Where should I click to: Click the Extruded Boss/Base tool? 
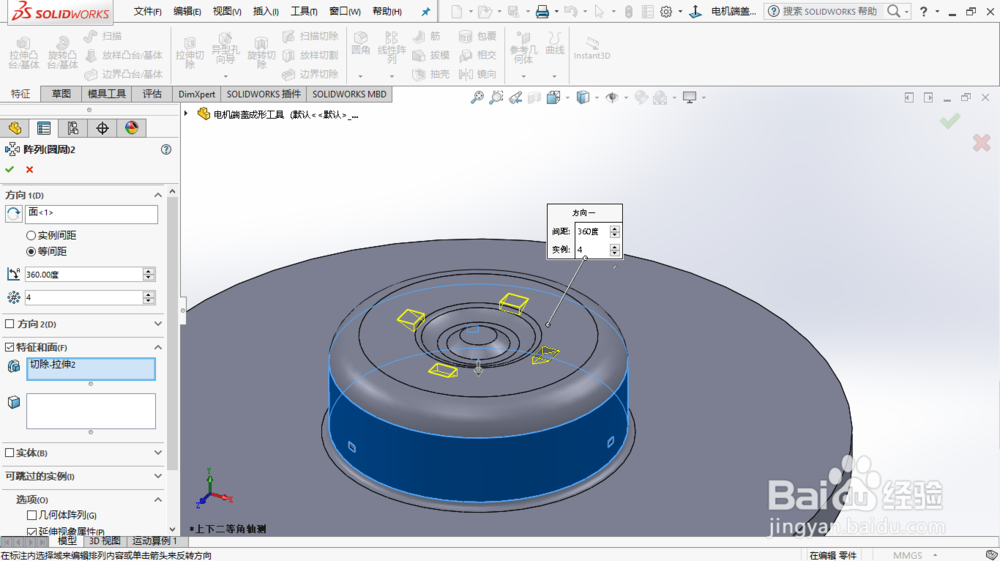point(24,53)
